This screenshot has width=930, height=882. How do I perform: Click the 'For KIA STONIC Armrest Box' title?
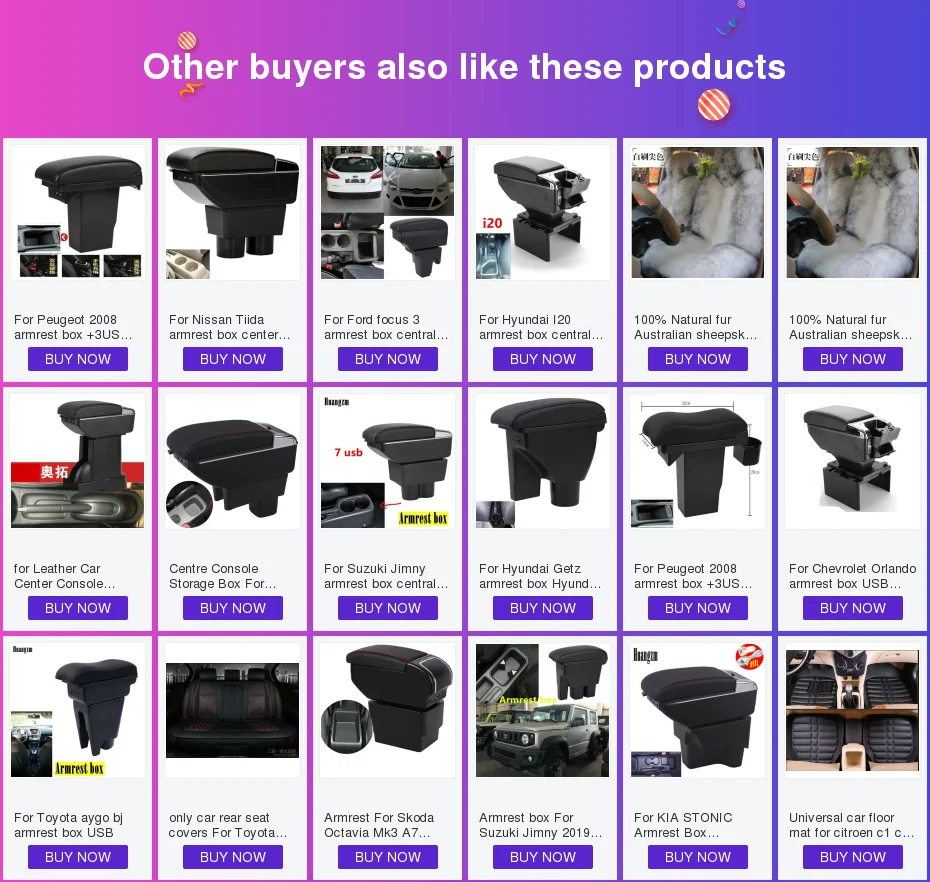683,825
